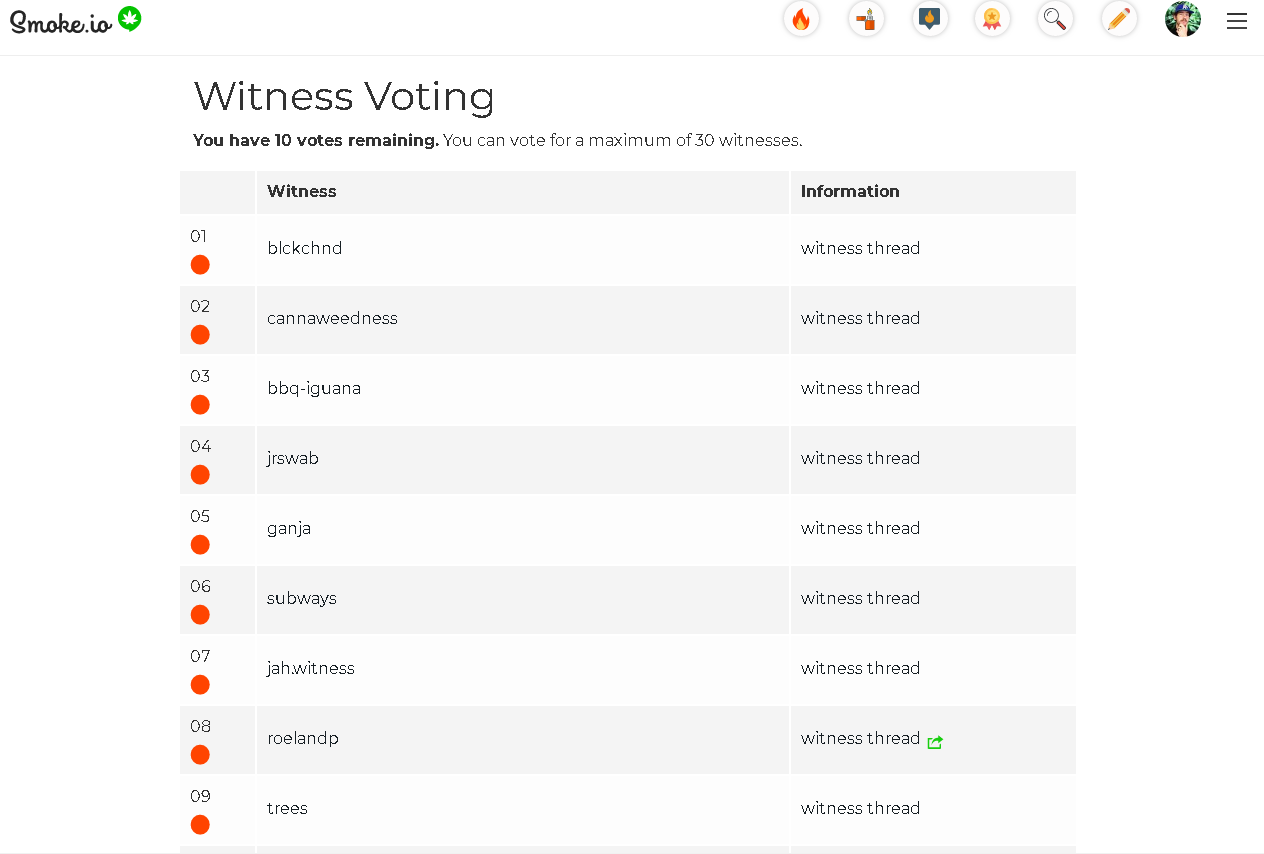Toggle vote circle for subways

200,615
